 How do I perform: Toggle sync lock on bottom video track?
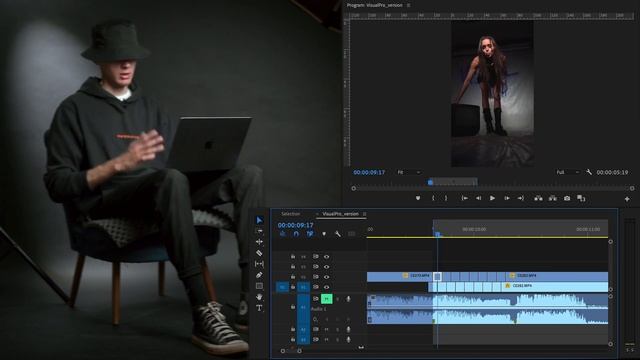click(x=316, y=287)
